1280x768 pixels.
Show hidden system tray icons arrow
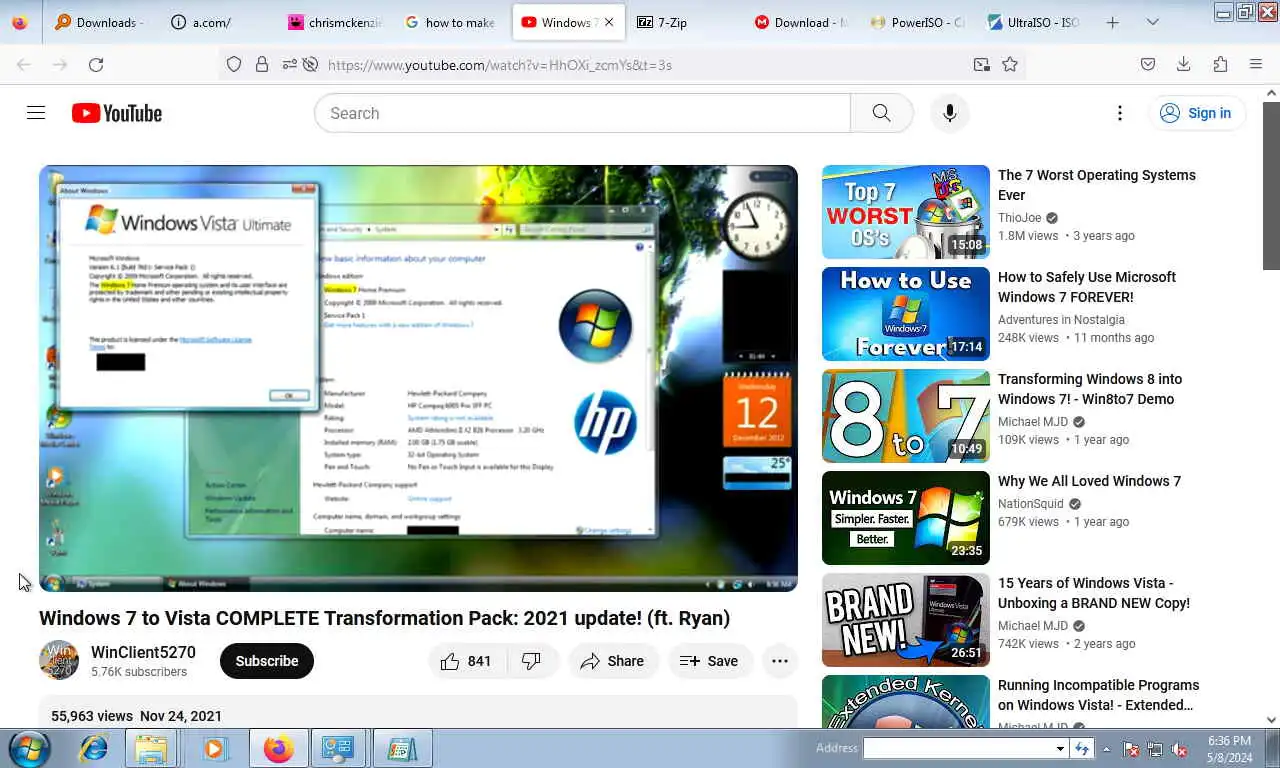1106,748
